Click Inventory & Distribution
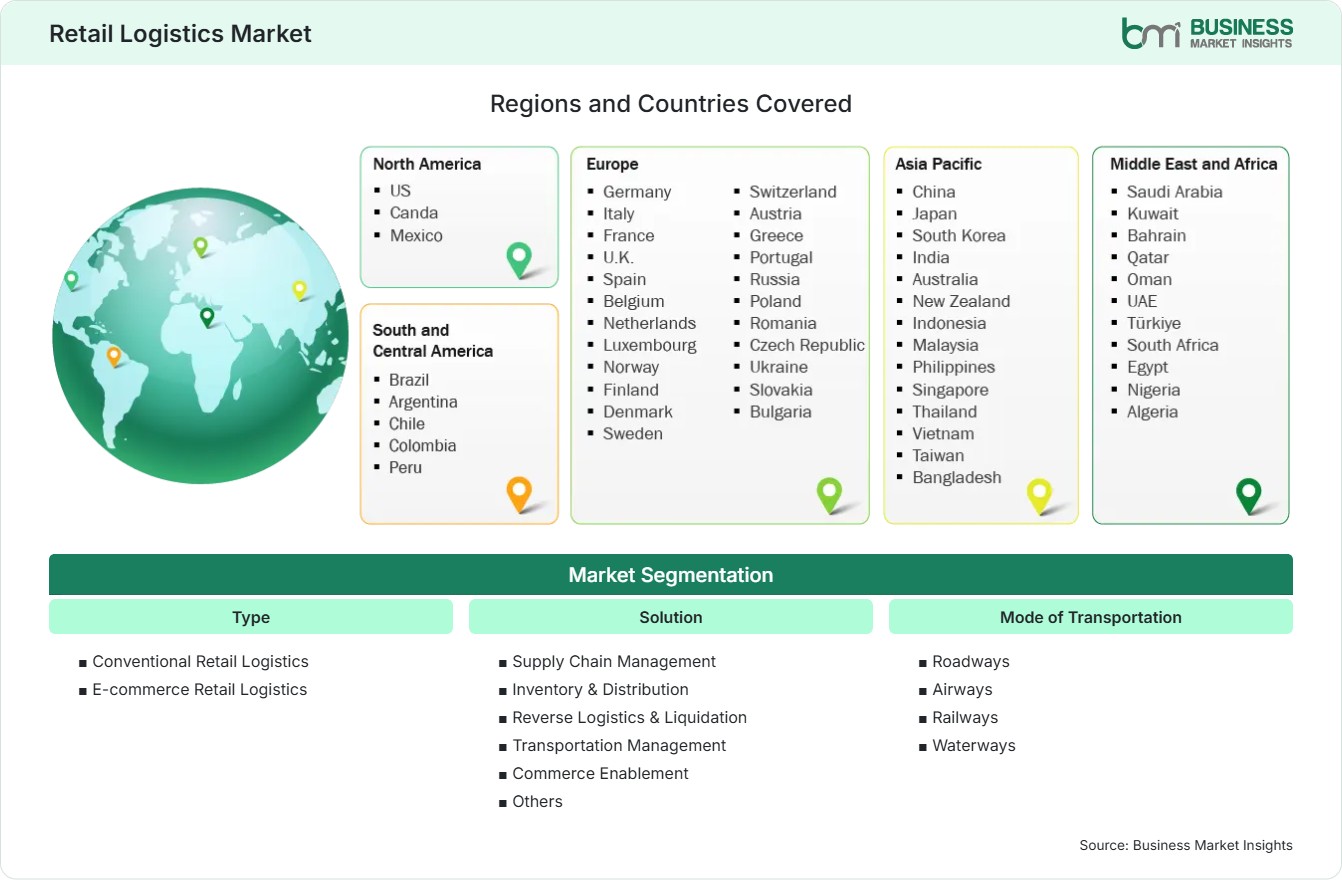 600,689
